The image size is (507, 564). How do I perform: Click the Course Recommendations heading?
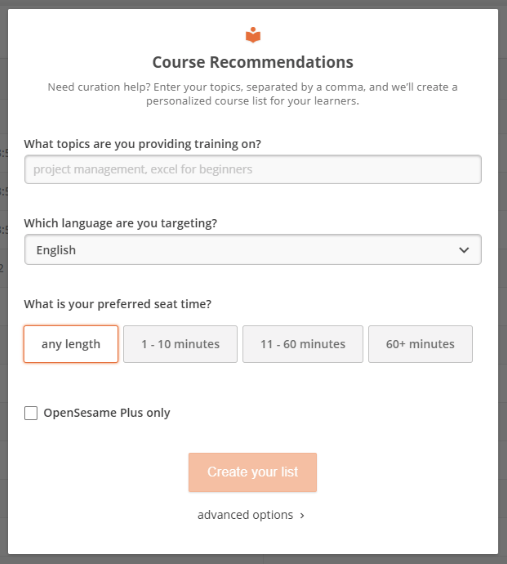tap(253, 62)
